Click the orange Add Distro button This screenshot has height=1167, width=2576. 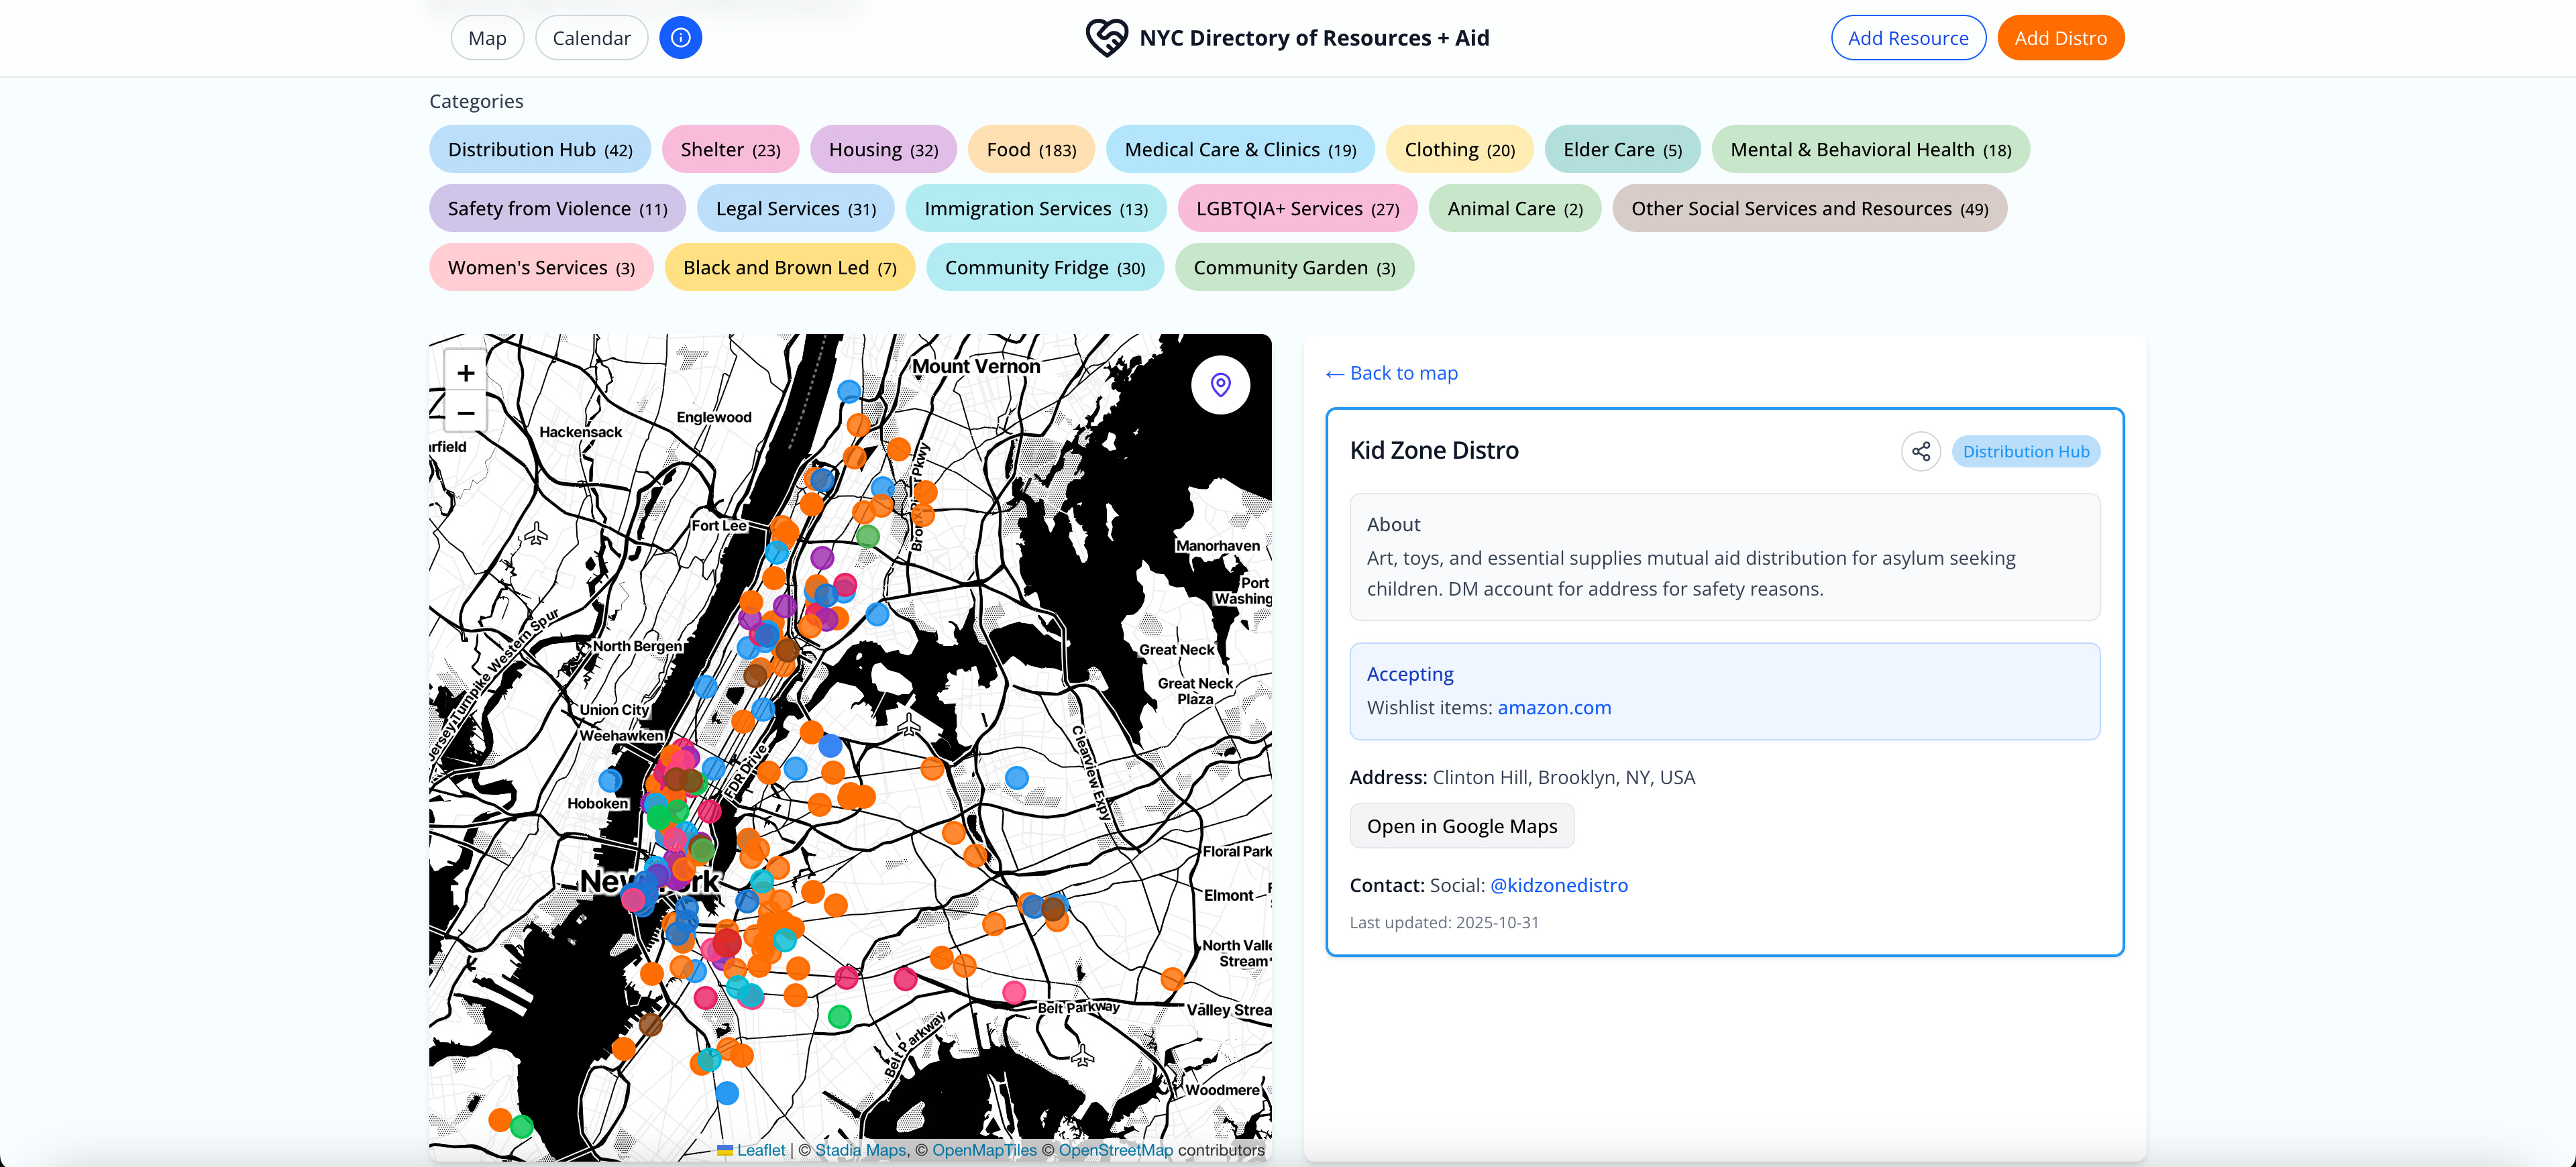(x=2060, y=38)
